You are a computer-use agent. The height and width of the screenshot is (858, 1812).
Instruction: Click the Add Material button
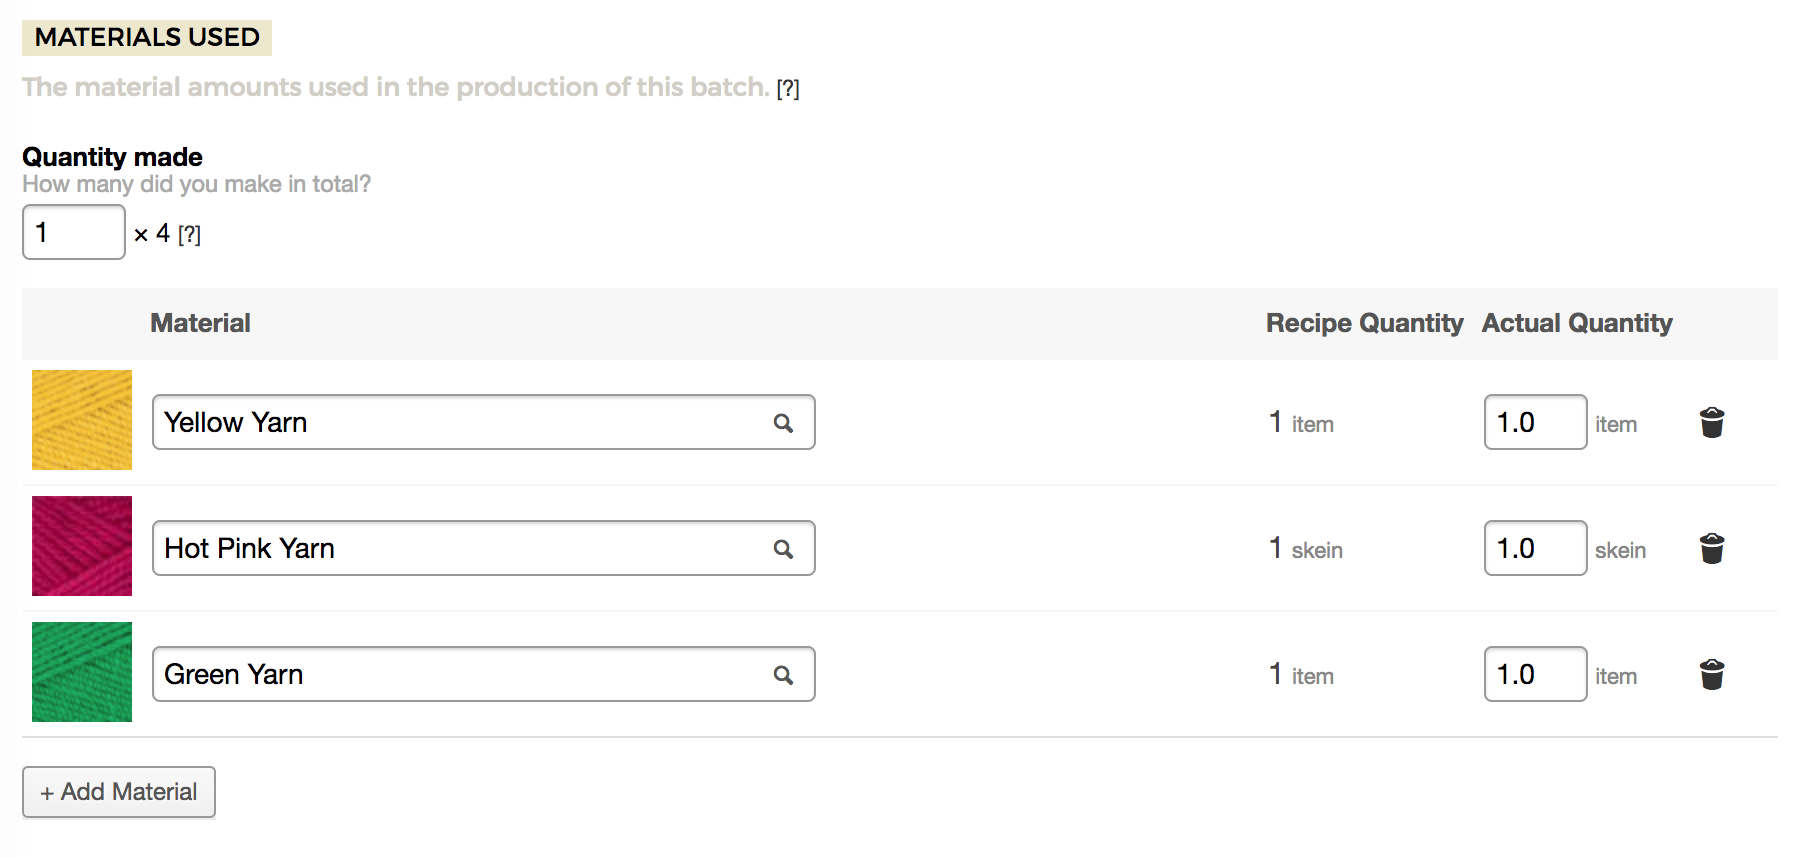click(119, 792)
